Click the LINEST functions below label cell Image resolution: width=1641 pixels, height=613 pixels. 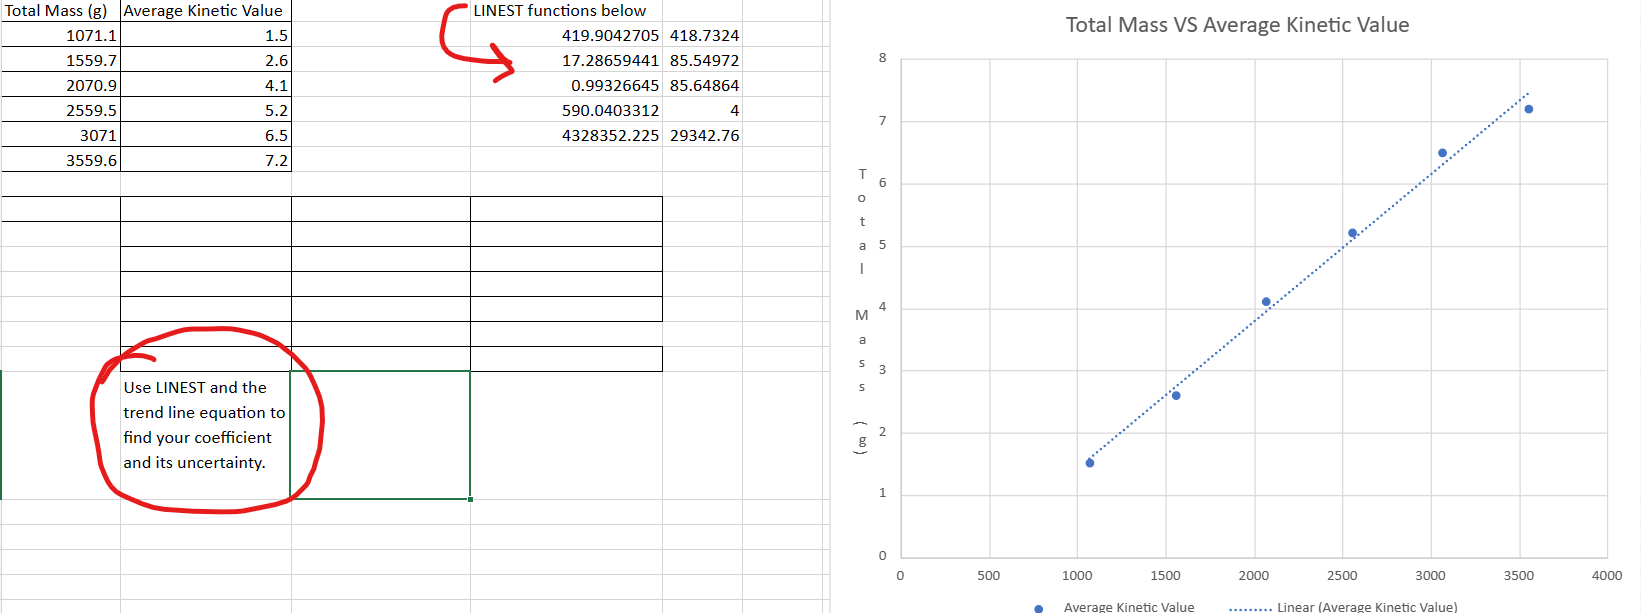pos(566,10)
